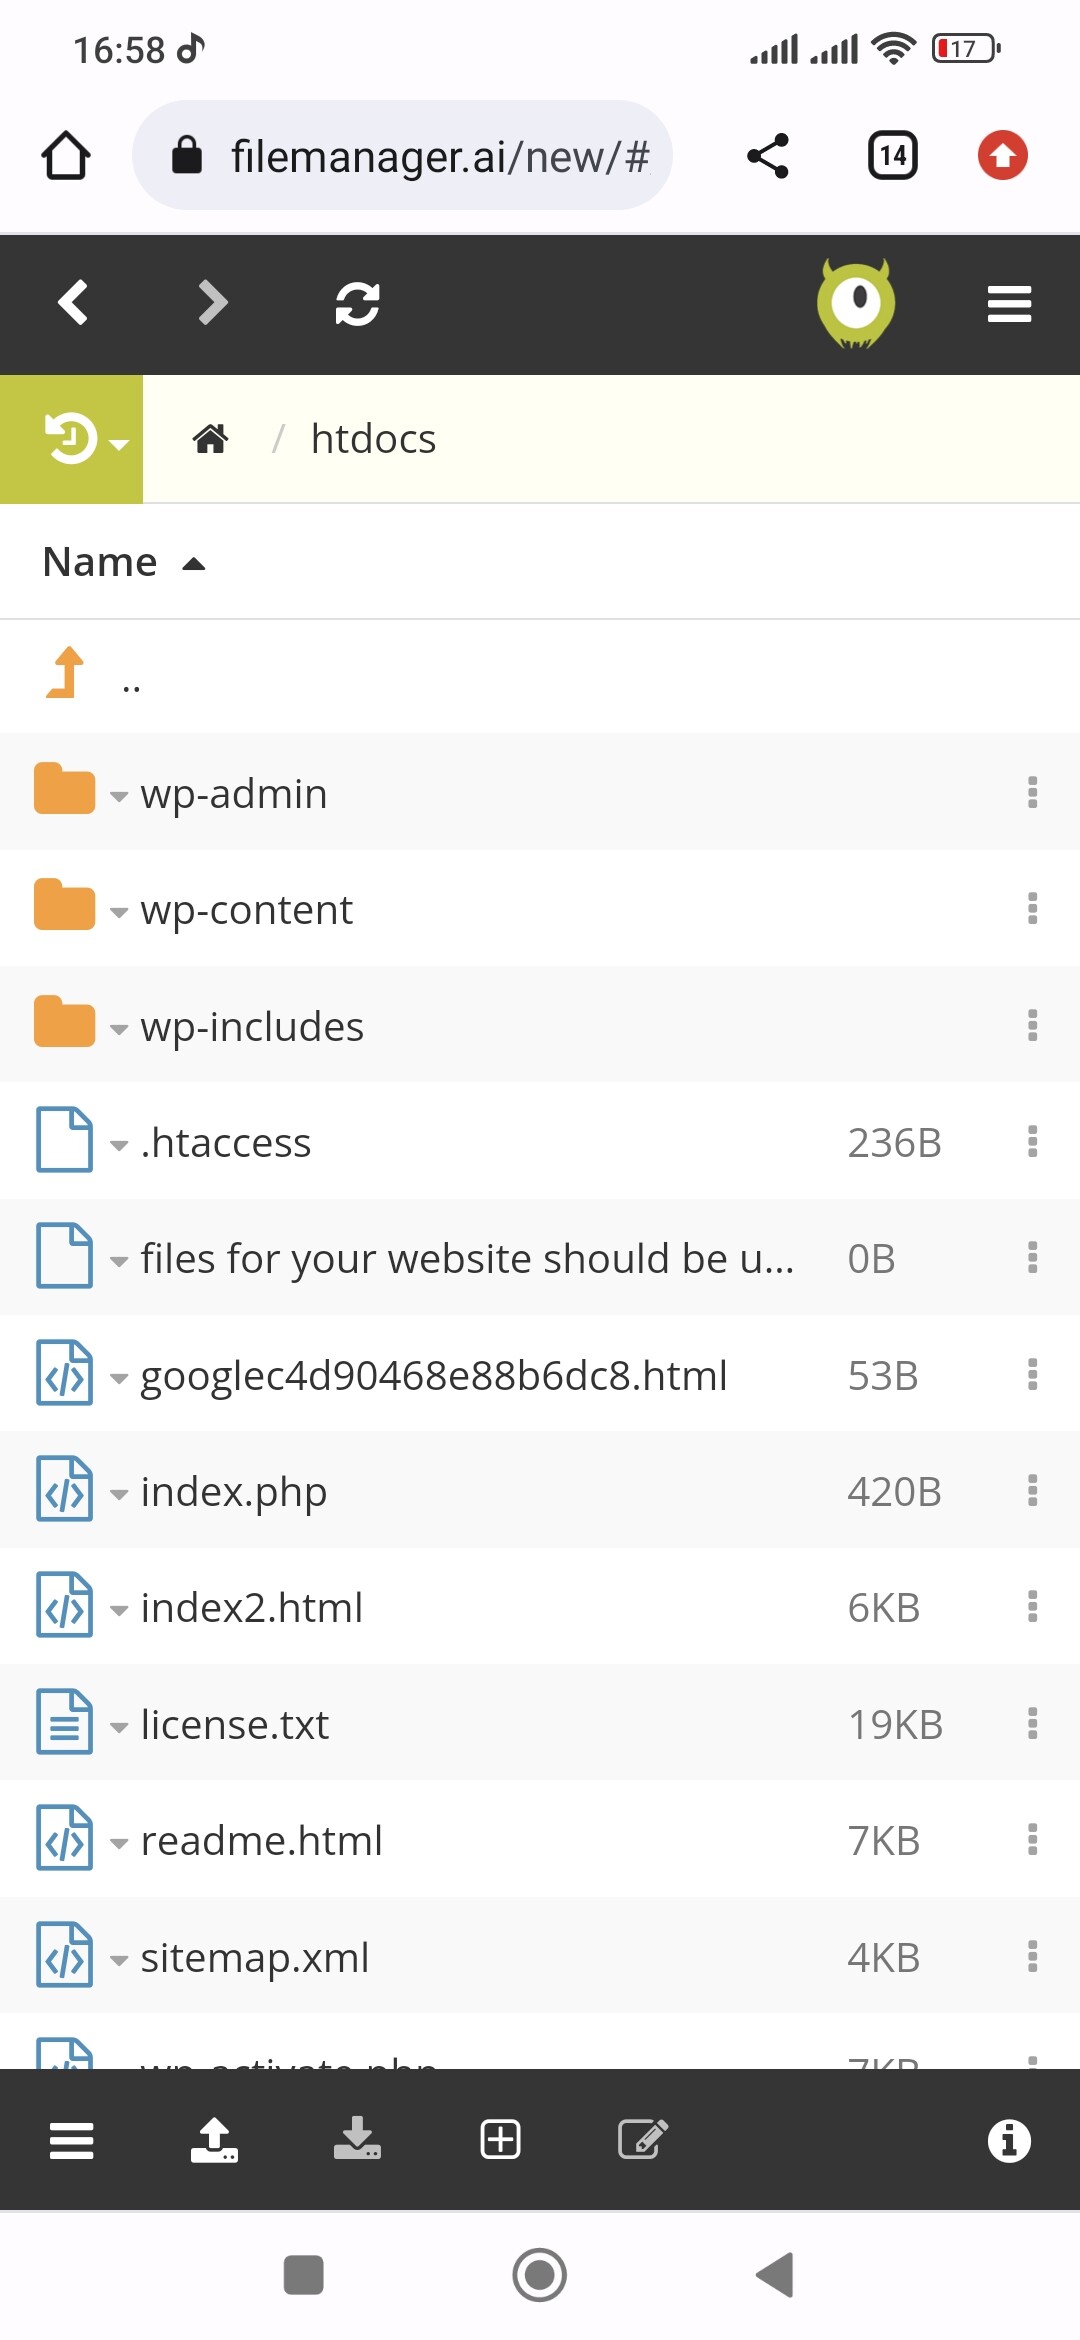Click the new file plus icon
This screenshot has width=1080, height=2340.
coord(500,2140)
